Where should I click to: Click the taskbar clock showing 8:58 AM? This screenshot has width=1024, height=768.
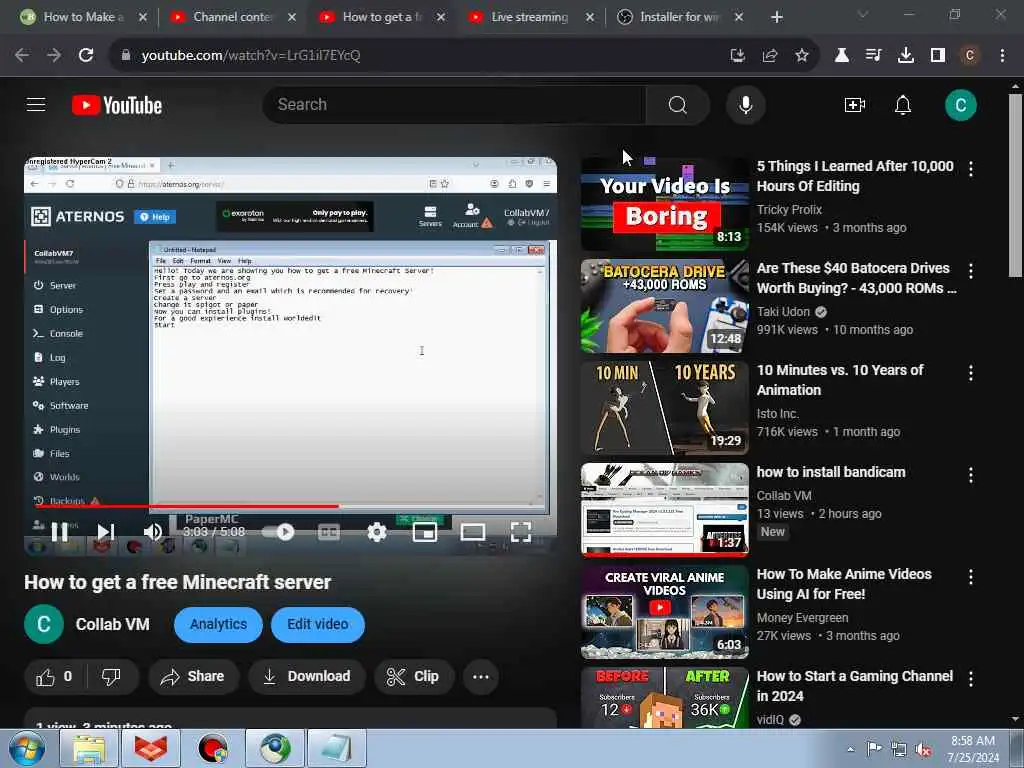pyautogui.click(x=973, y=749)
